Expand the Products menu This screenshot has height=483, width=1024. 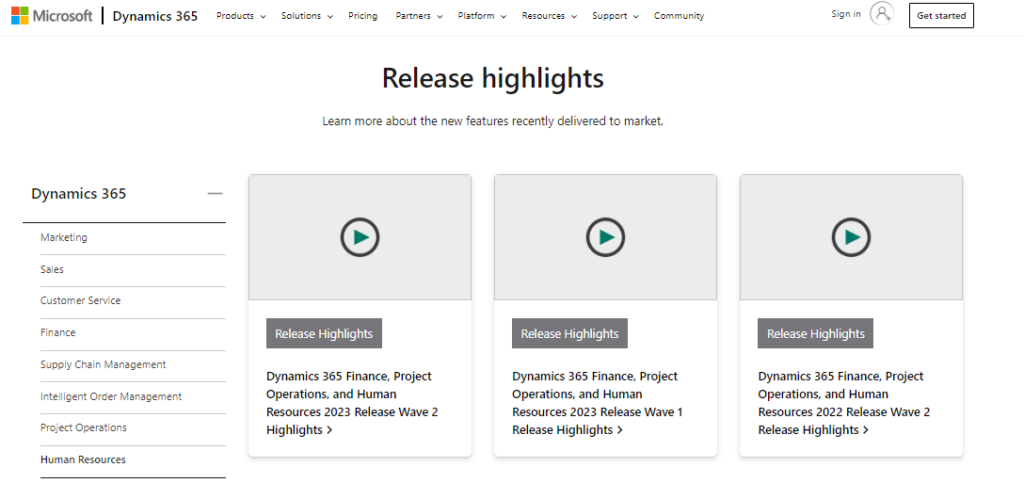pyautogui.click(x=241, y=16)
